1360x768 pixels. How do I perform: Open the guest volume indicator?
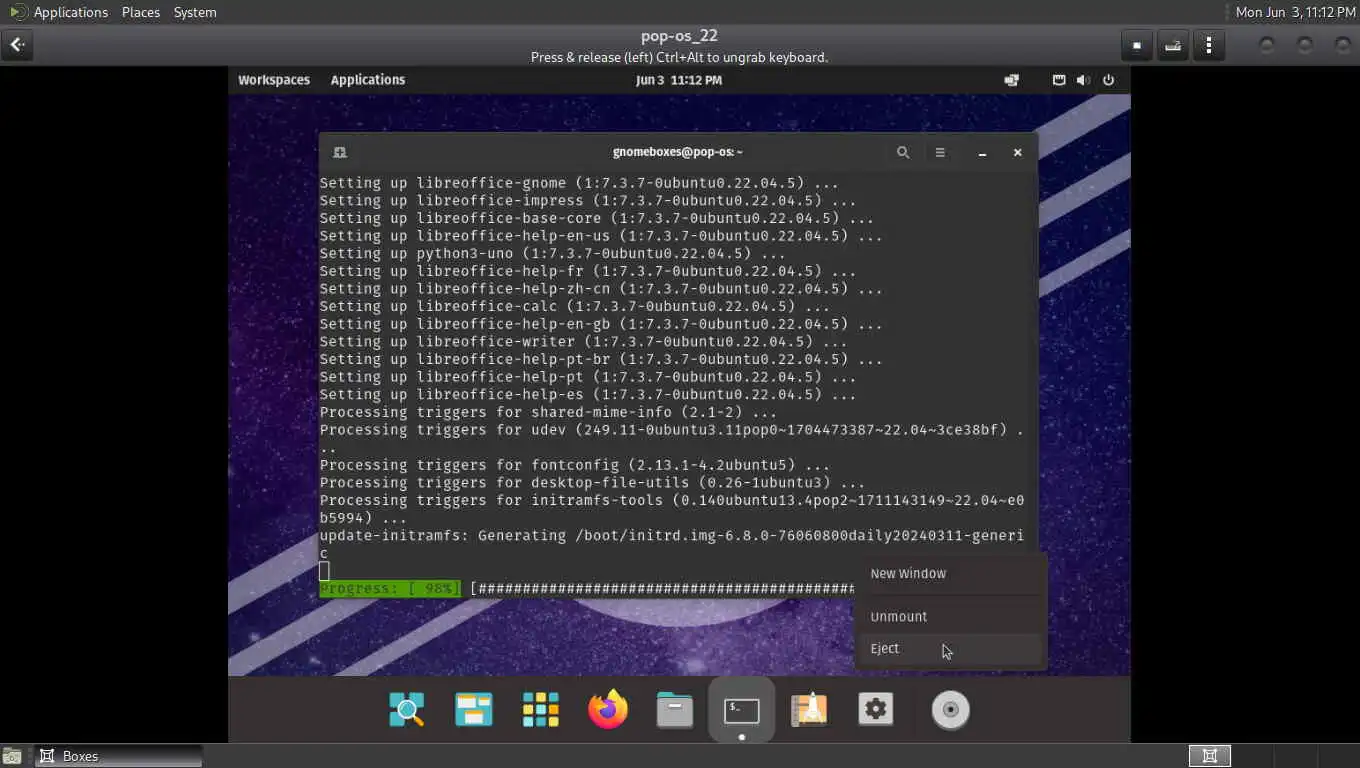[1083, 80]
